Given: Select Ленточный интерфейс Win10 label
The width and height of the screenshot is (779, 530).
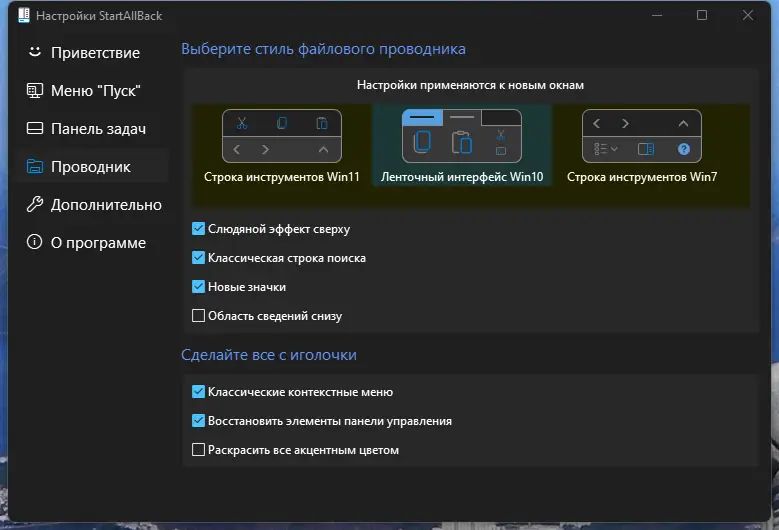Looking at the screenshot, I should click(x=462, y=177).
